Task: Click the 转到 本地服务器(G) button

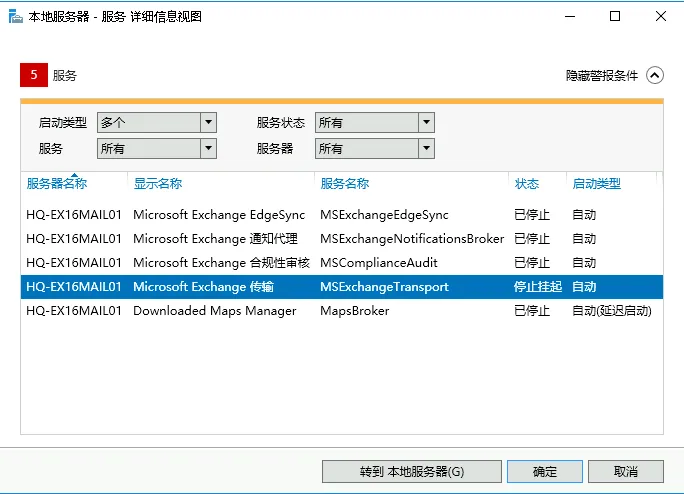Action: (x=412, y=471)
